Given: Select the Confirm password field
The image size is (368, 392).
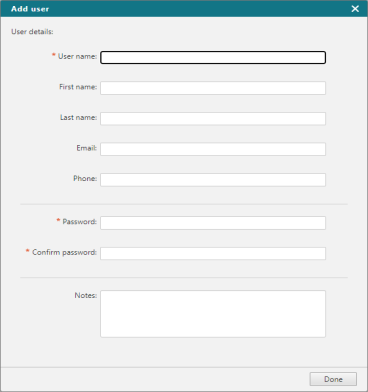Looking at the screenshot, I should (x=213, y=253).
